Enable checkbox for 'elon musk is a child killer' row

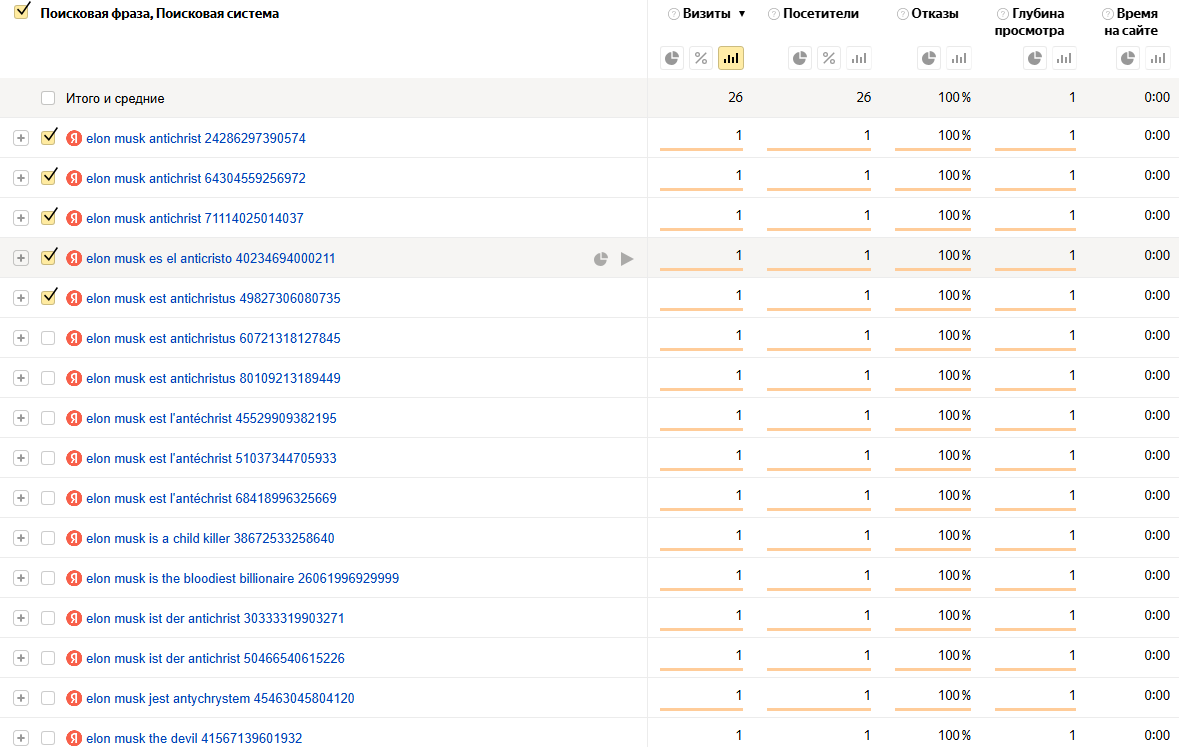(48, 538)
